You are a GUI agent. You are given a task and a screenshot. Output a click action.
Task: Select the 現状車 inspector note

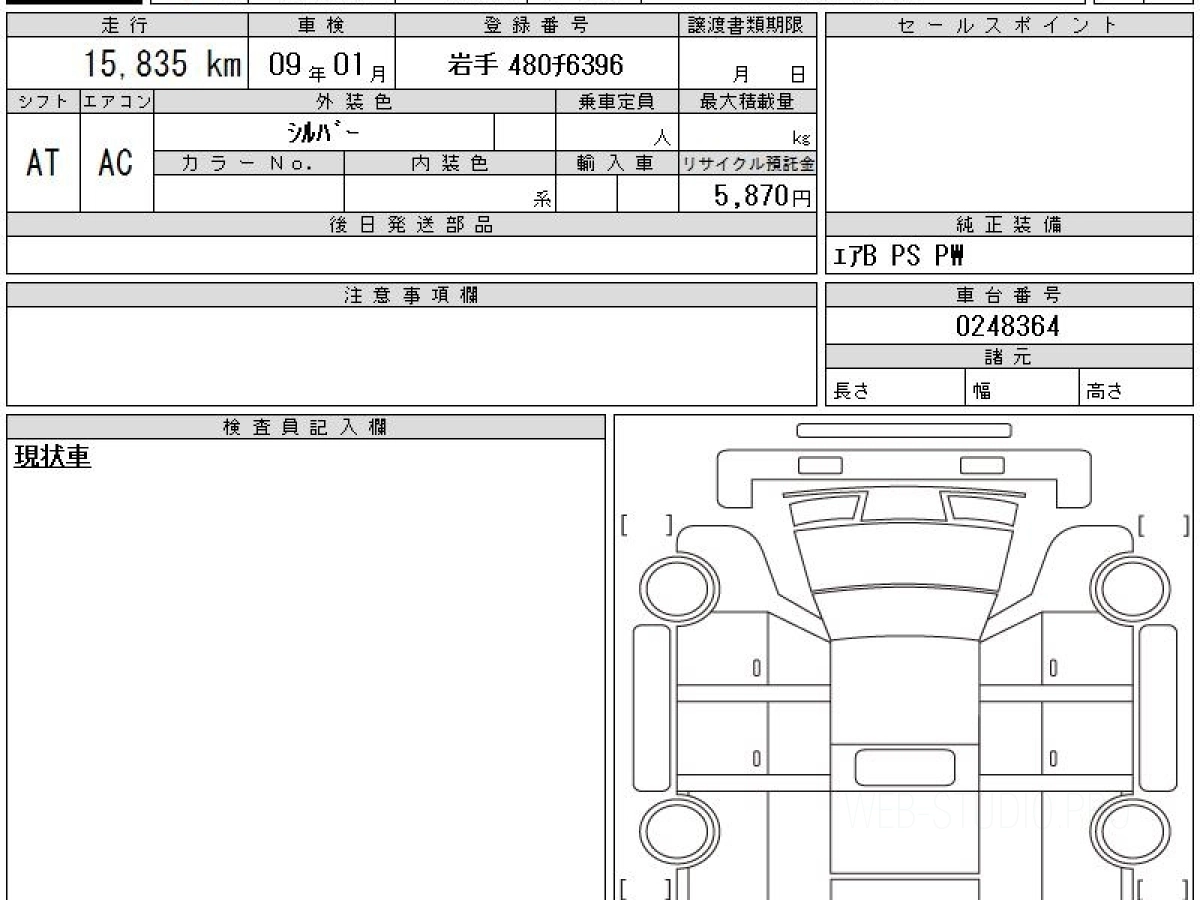pos(53,457)
